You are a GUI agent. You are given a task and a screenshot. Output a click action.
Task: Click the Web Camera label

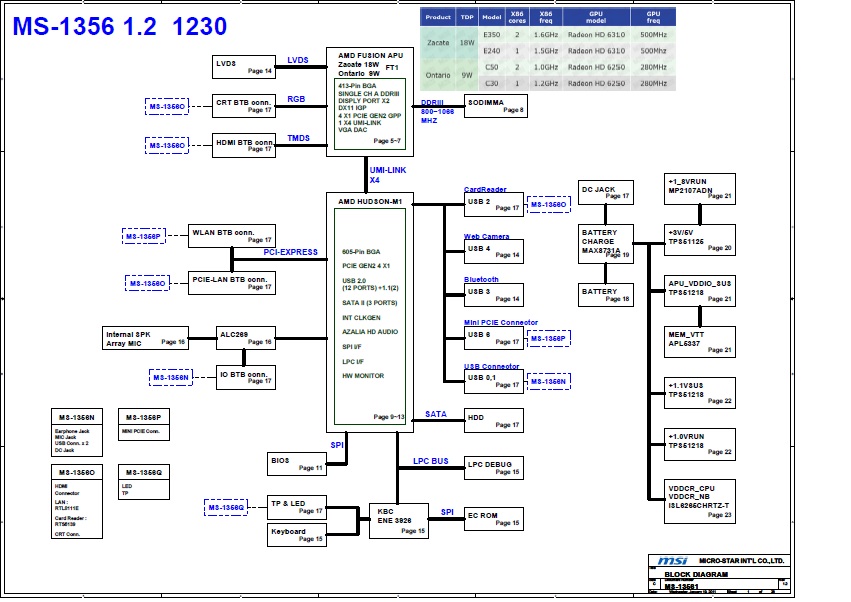tap(486, 237)
